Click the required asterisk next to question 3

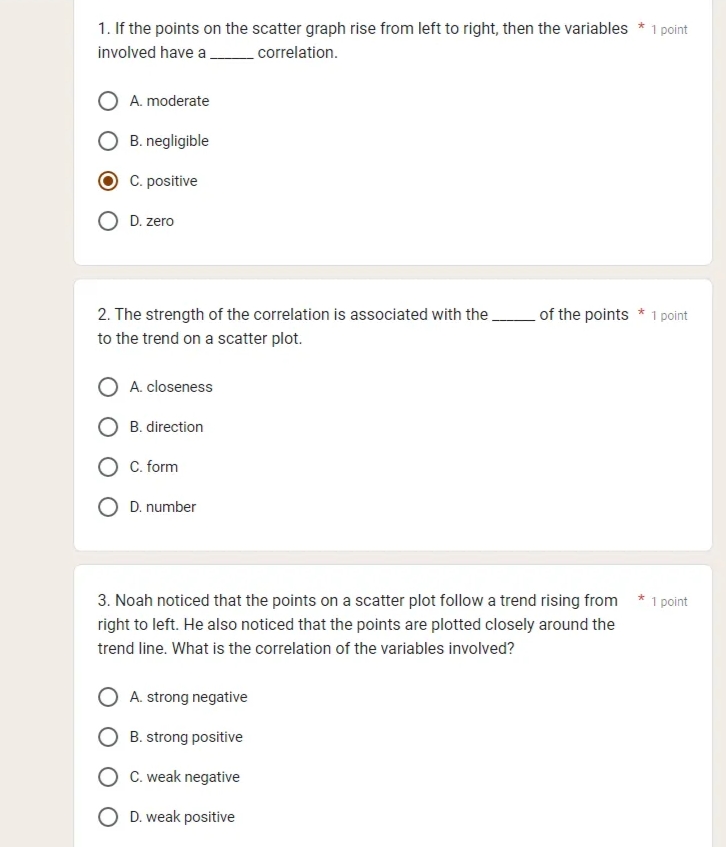pos(640,600)
